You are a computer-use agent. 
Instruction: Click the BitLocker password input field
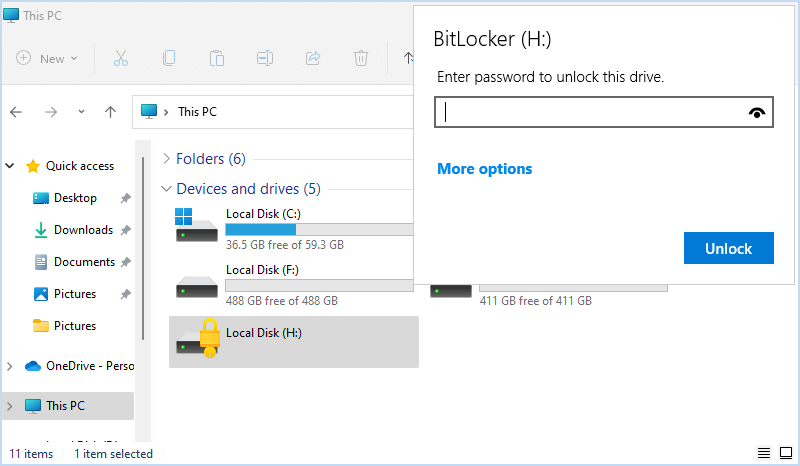pos(592,113)
